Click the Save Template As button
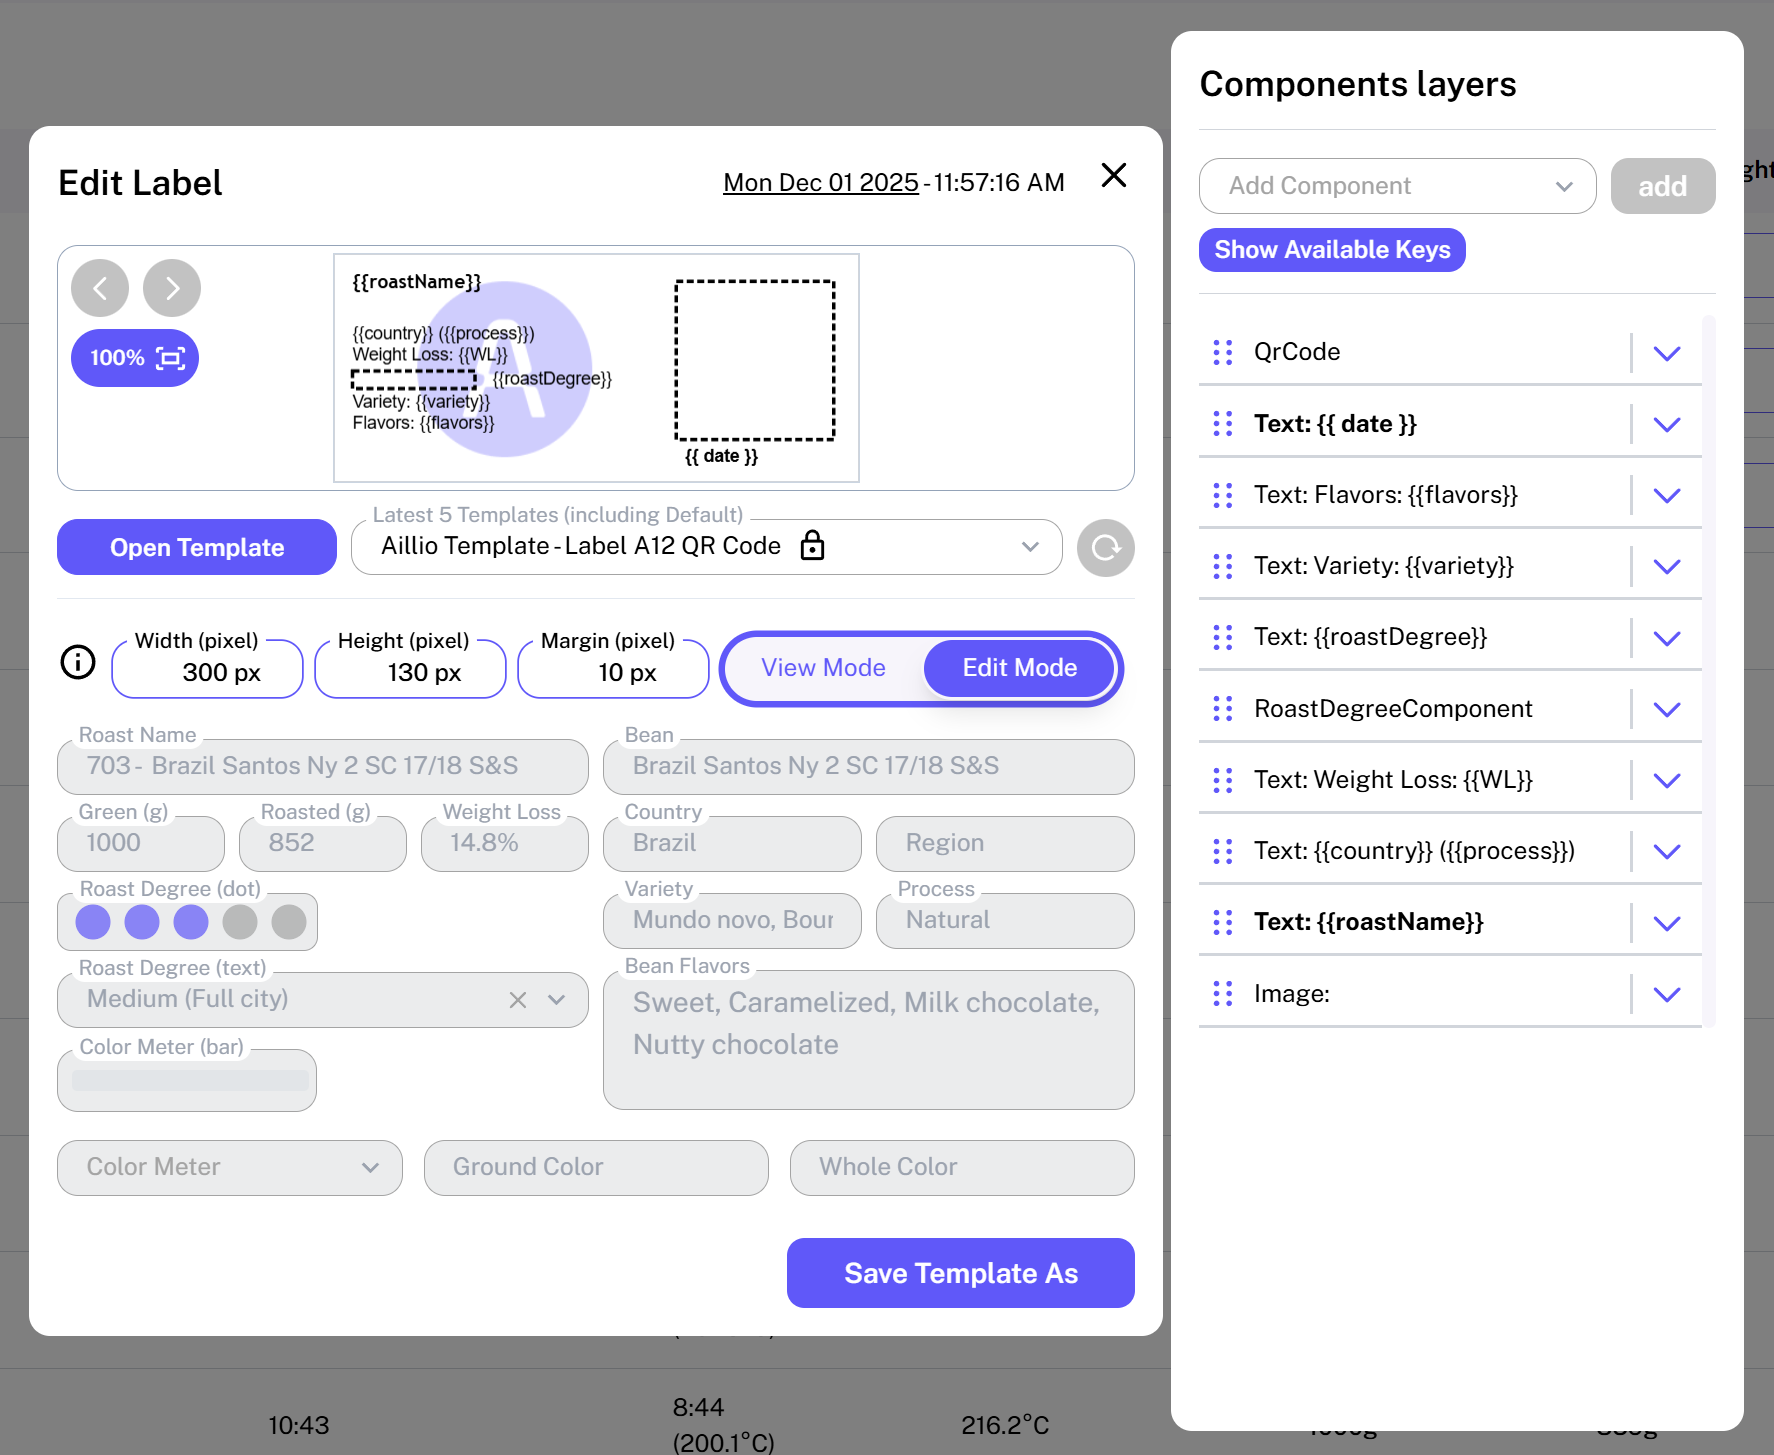 tap(960, 1273)
